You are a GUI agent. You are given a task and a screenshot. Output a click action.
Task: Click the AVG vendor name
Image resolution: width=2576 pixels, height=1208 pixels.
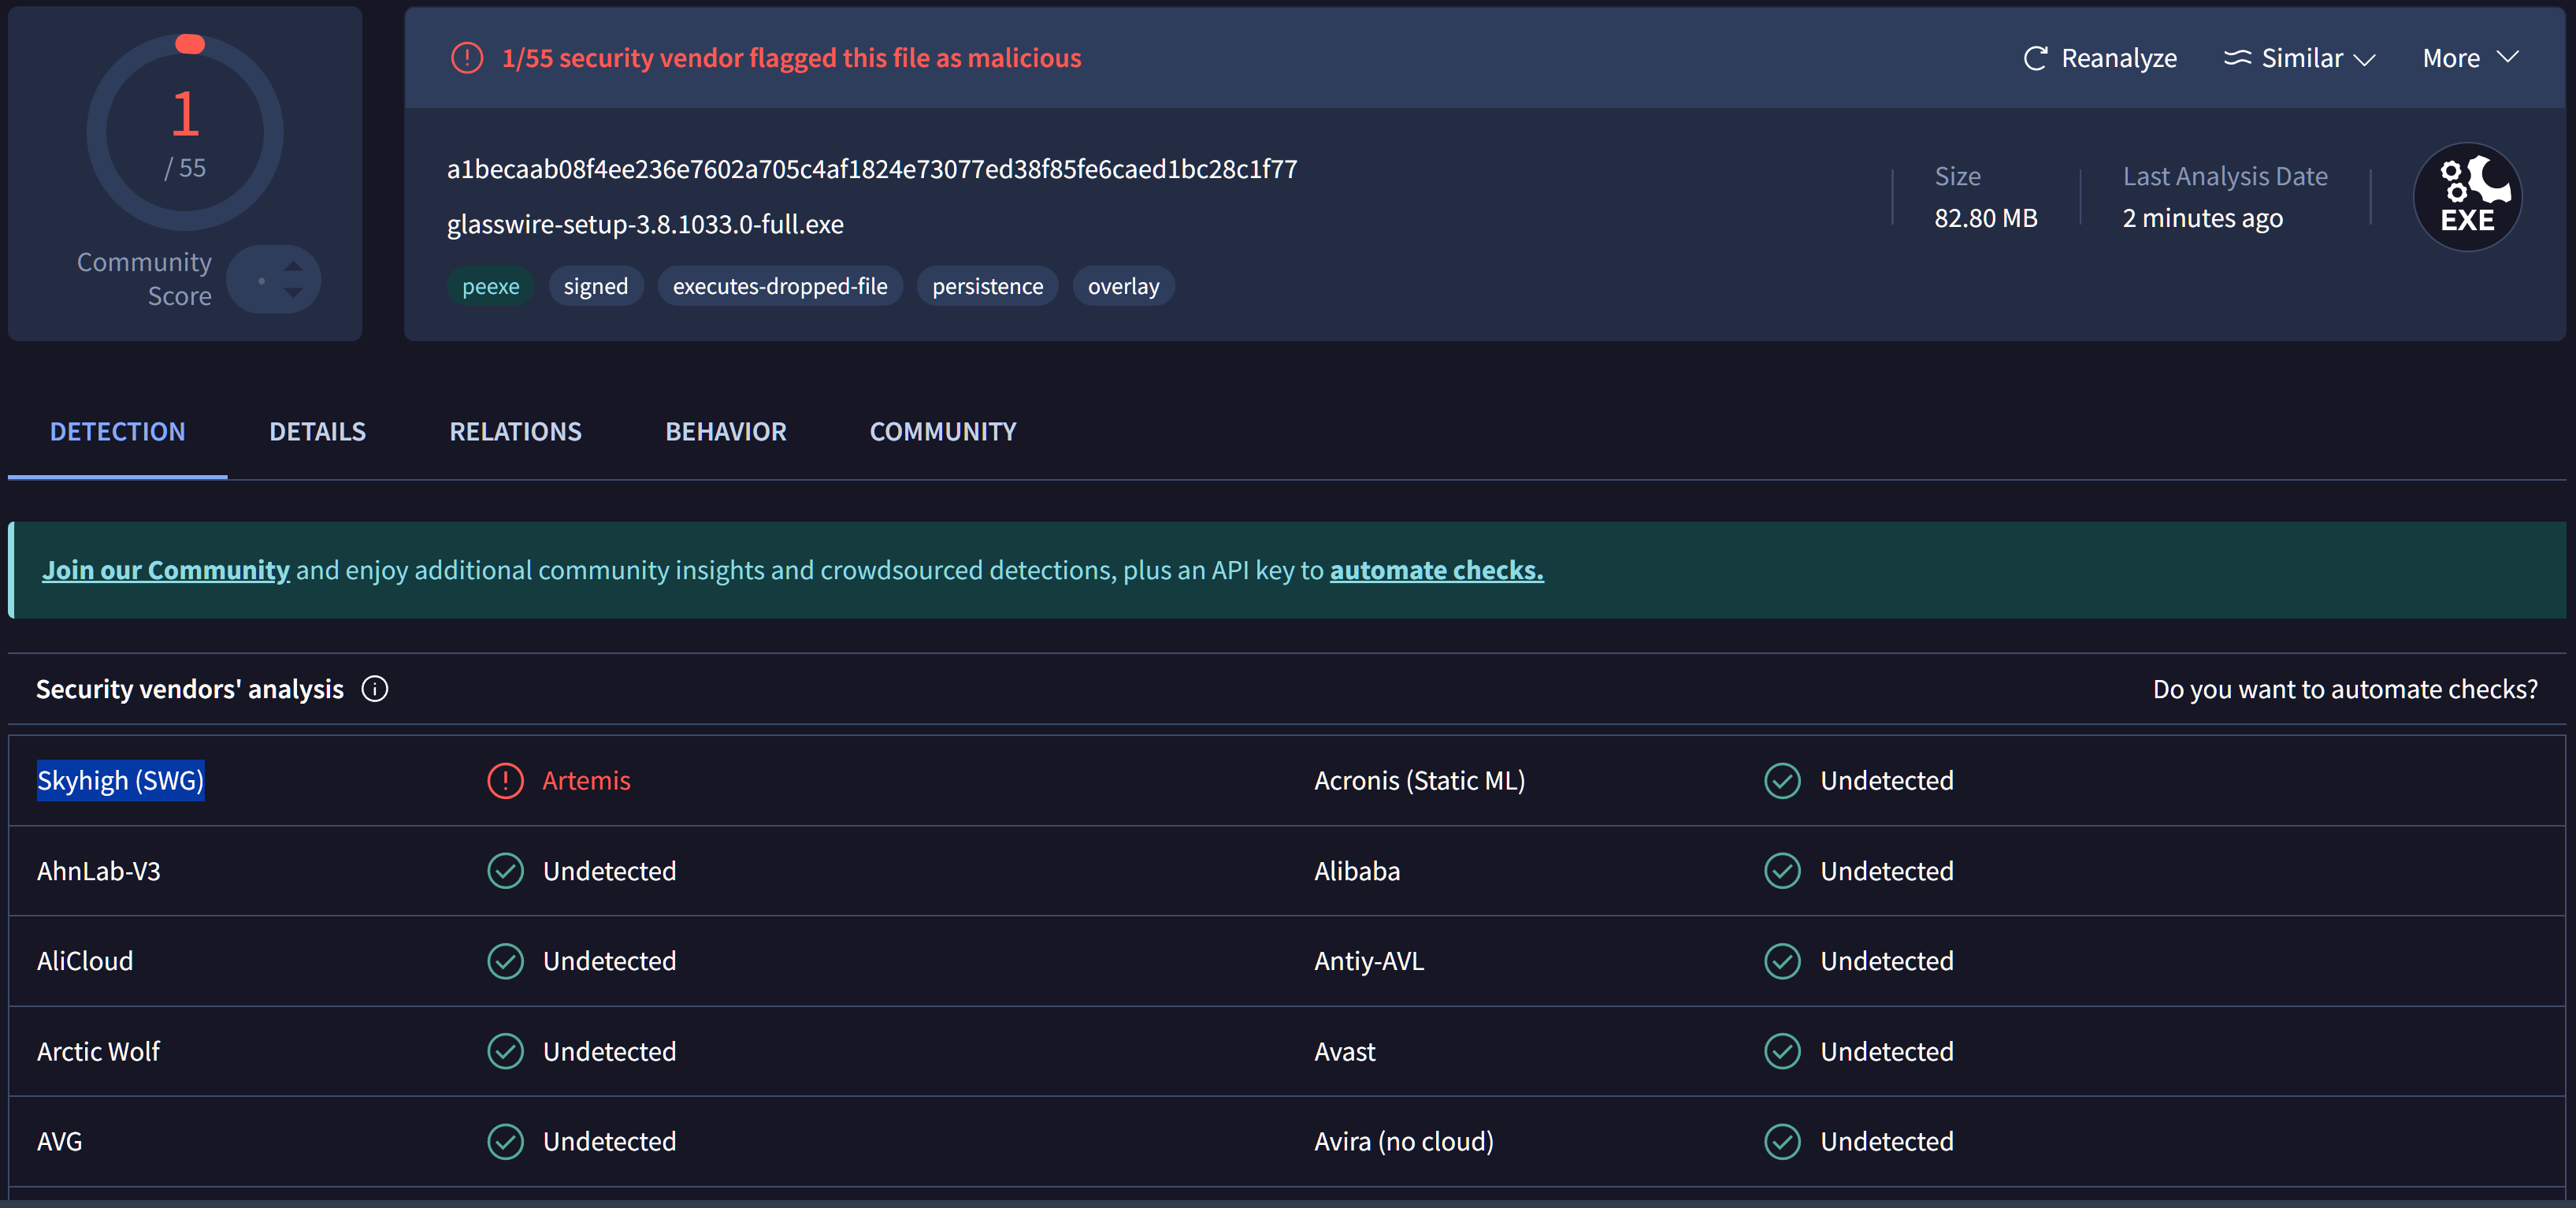point(59,1141)
